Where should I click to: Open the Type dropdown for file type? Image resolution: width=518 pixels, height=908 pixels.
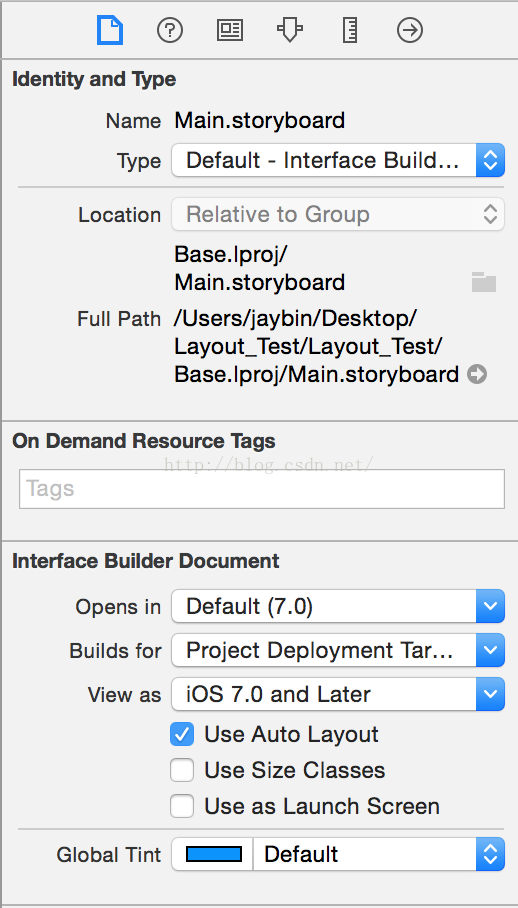point(338,160)
